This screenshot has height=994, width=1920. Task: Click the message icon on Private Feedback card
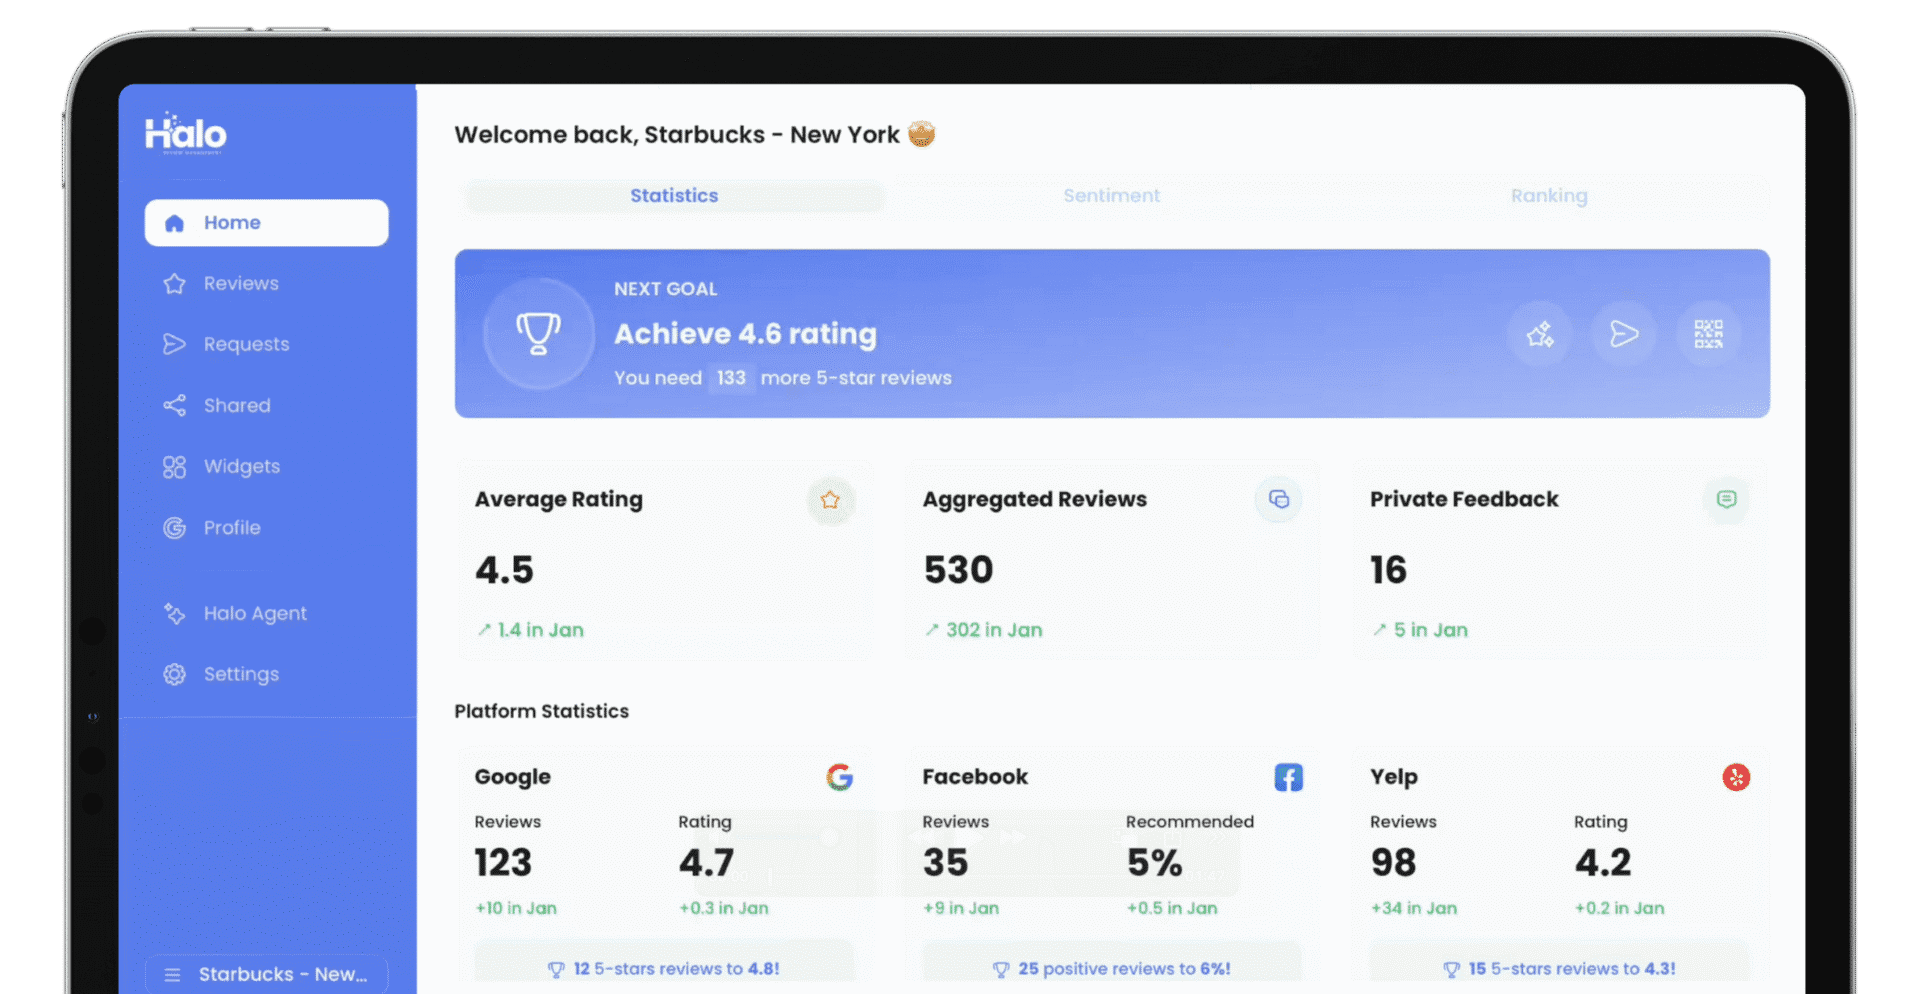coord(1726,500)
